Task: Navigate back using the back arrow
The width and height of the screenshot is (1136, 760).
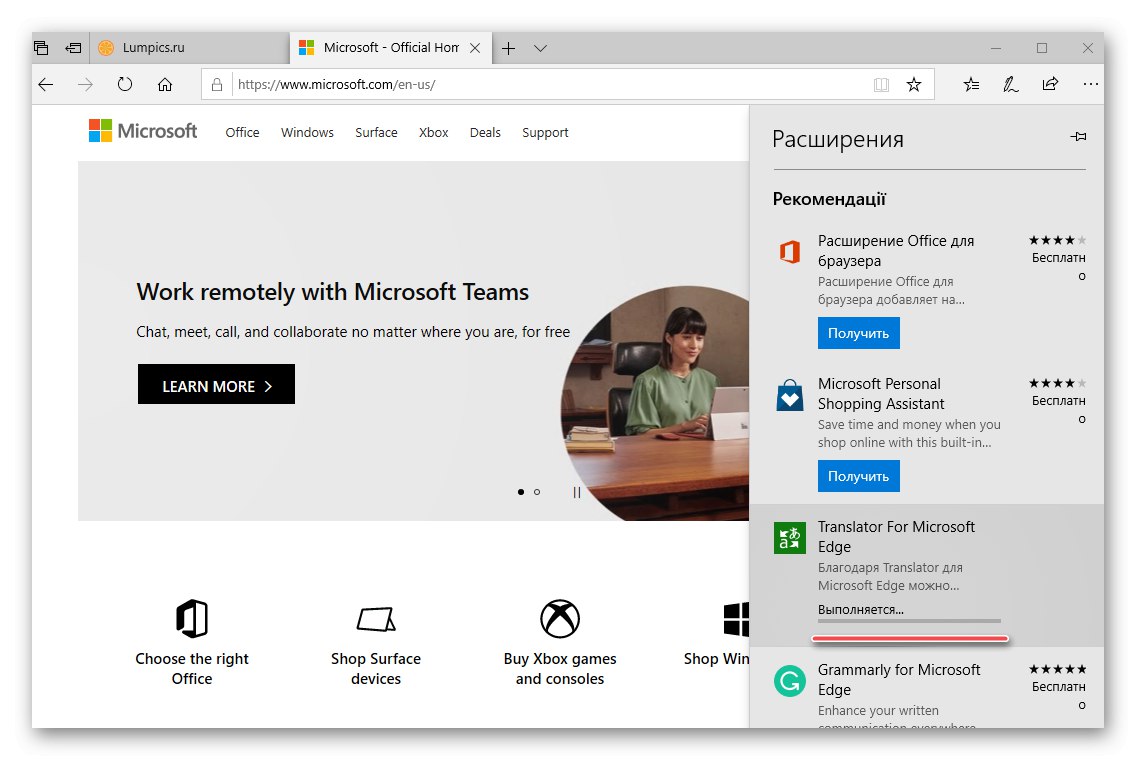Action: (46, 85)
